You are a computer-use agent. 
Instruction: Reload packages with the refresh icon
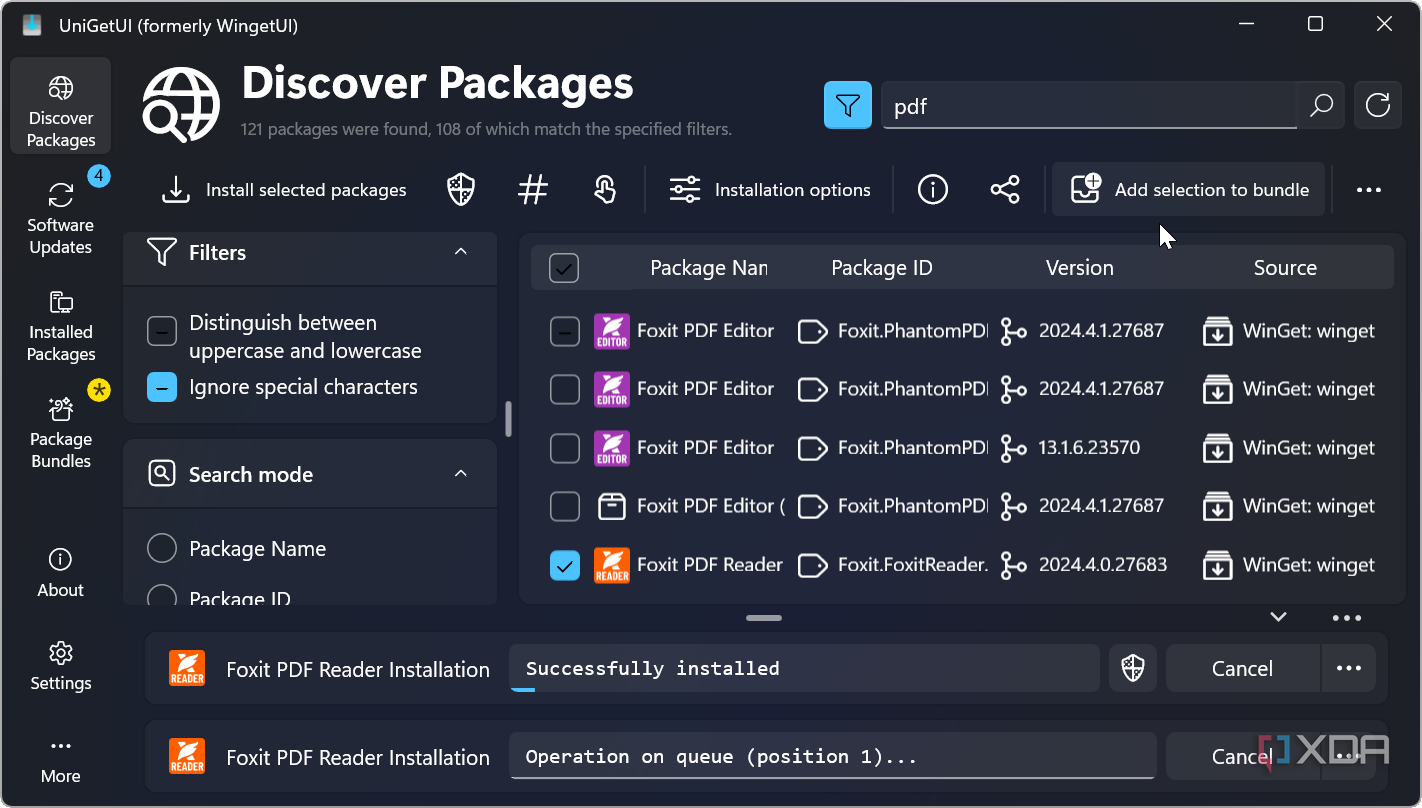click(1378, 105)
